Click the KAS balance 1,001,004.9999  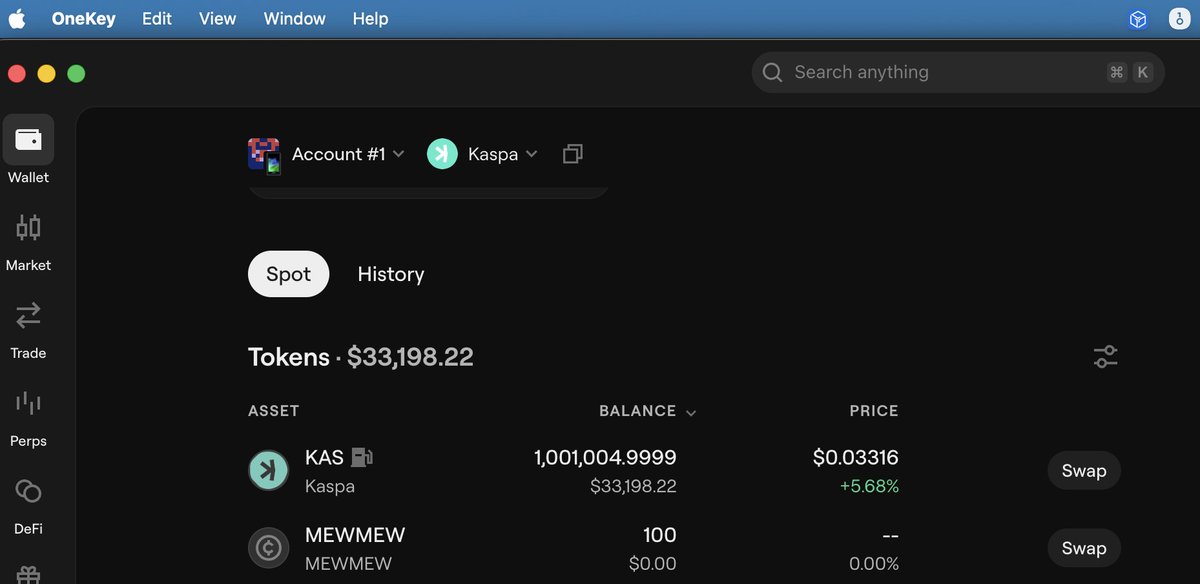point(605,458)
